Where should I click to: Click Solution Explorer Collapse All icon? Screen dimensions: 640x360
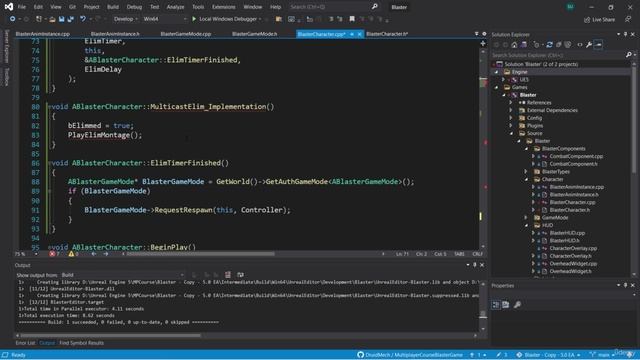click(x=559, y=45)
